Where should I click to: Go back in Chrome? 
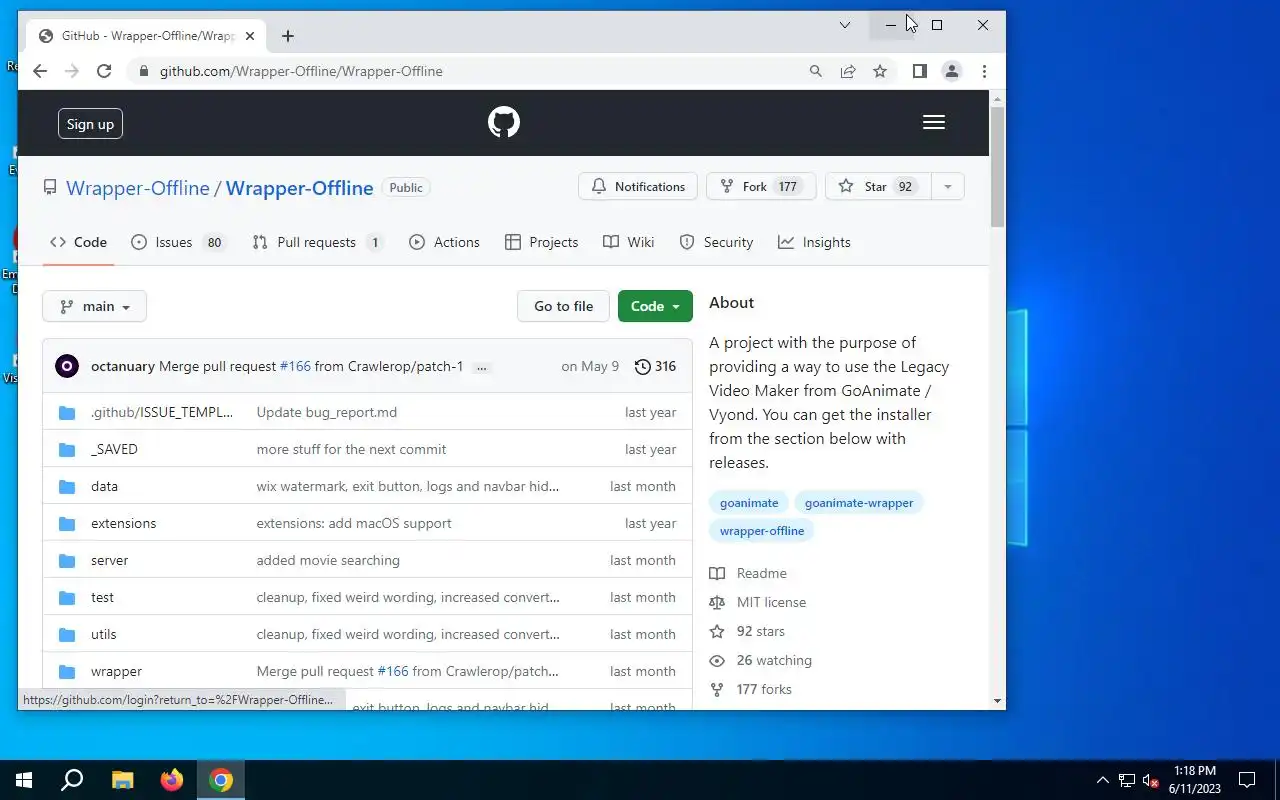click(x=40, y=71)
